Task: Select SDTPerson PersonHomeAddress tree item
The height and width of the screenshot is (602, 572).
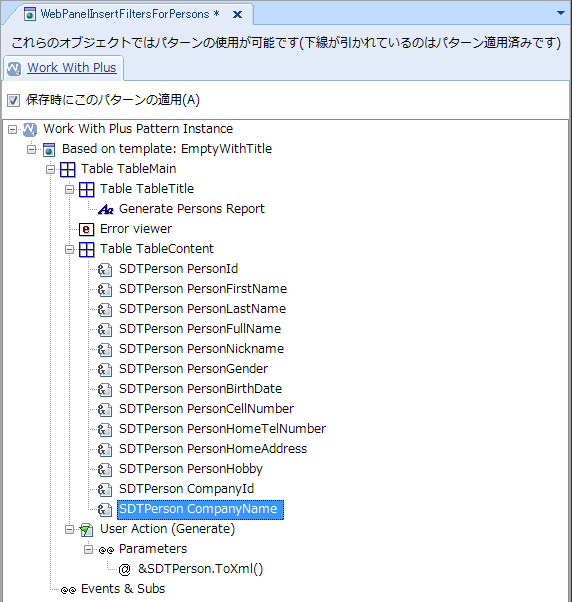Action: 213,449
